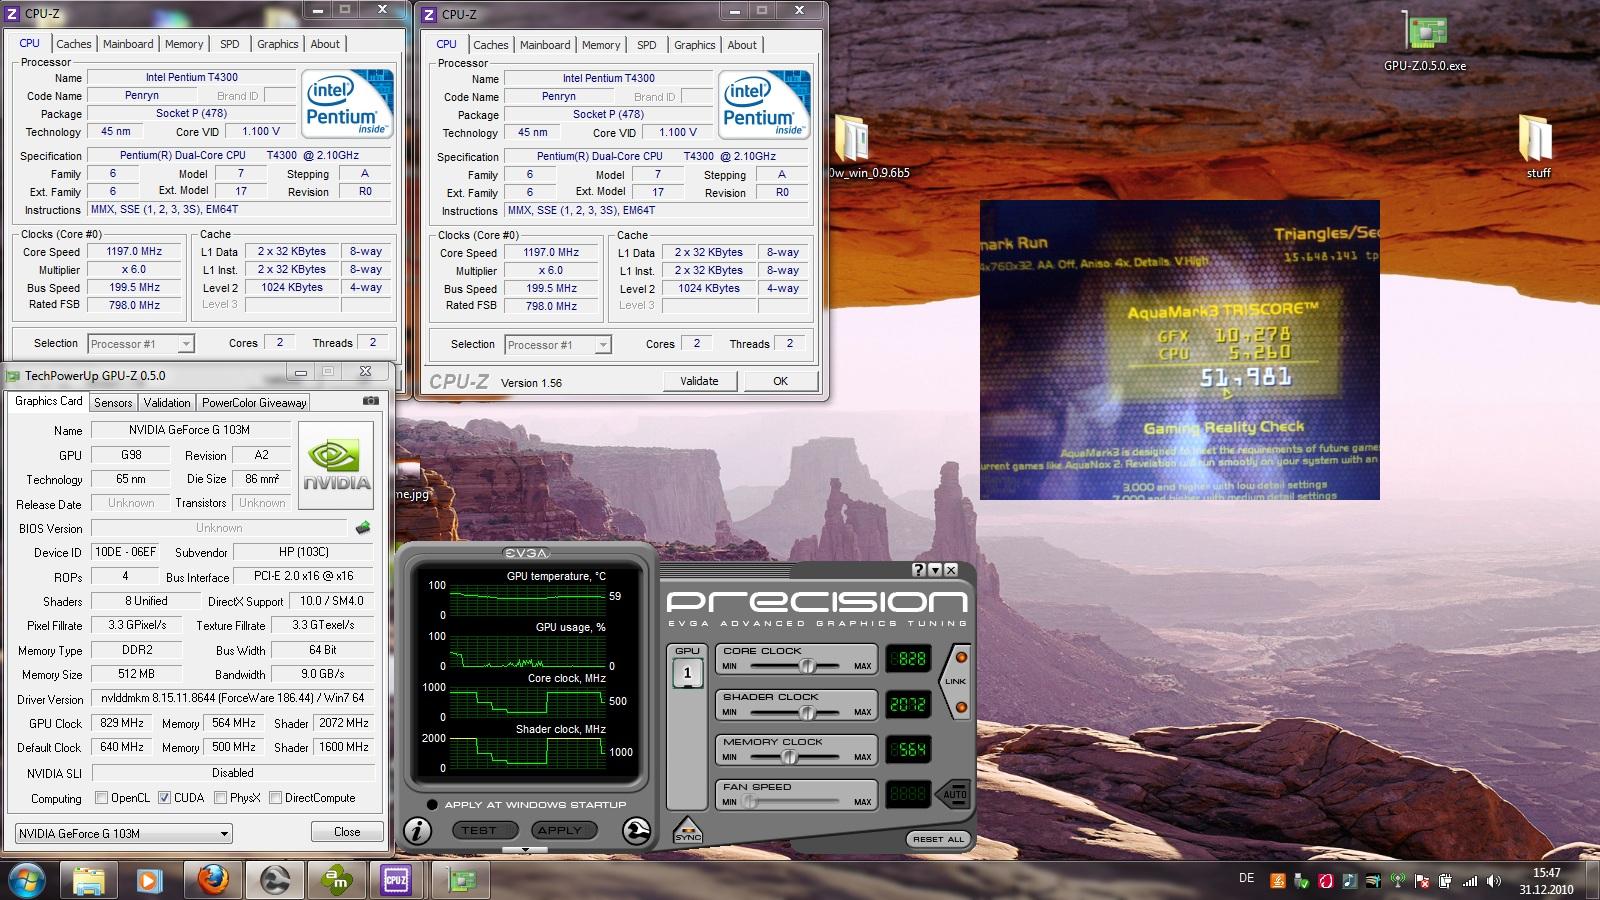Enable the PhysX checkbox in GPU-Z
This screenshot has width=1600, height=900.
pyautogui.click(x=220, y=798)
